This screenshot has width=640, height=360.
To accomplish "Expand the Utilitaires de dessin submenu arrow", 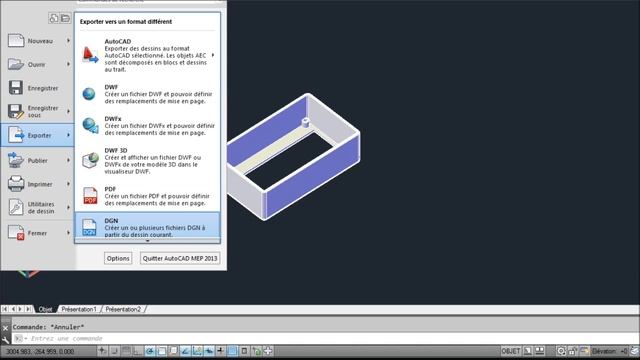I will tap(68, 207).
